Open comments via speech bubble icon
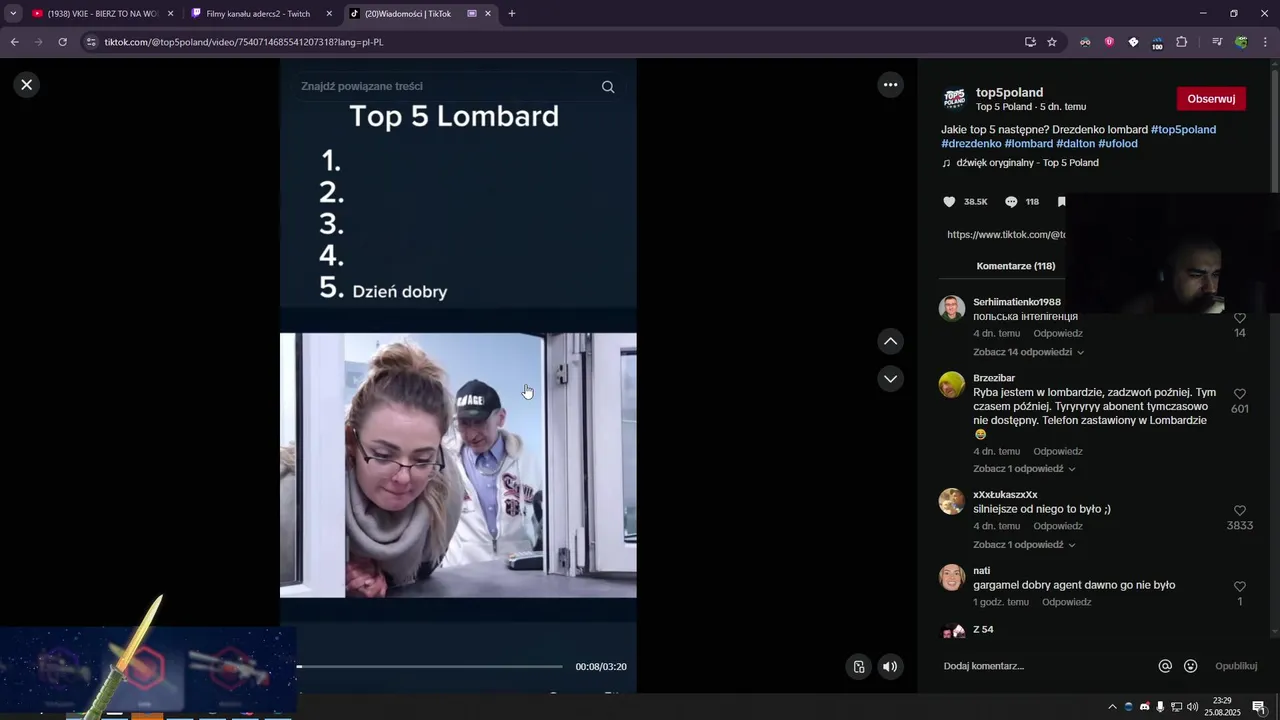 [x=1011, y=201]
